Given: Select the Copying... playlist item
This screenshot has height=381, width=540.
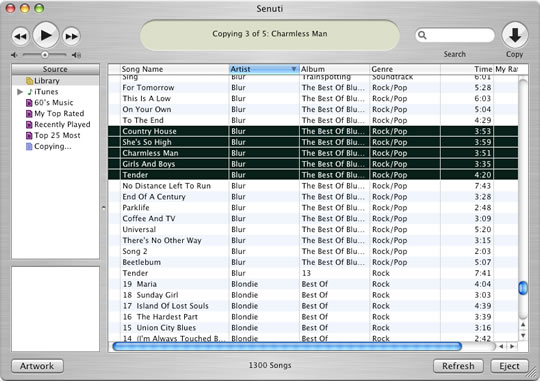Looking at the screenshot, I should click(x=53, y=146).
